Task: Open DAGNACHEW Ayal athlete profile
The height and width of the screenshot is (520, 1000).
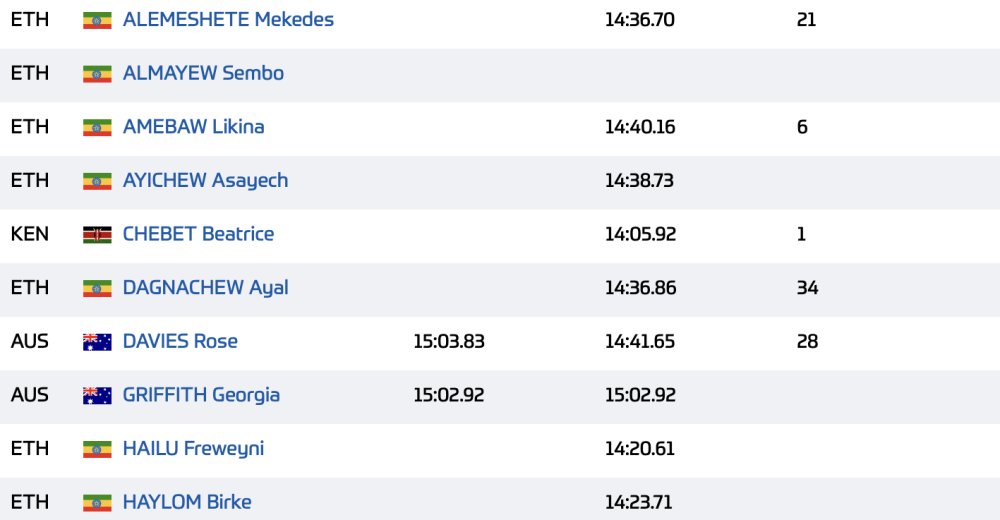Action: (x=205, y=288)
